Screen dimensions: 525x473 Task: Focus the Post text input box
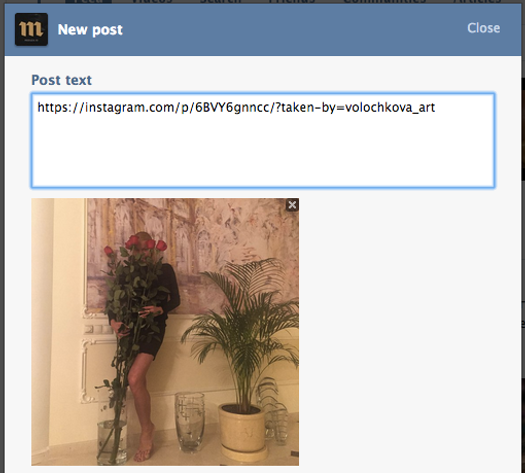tap(263, 140)
